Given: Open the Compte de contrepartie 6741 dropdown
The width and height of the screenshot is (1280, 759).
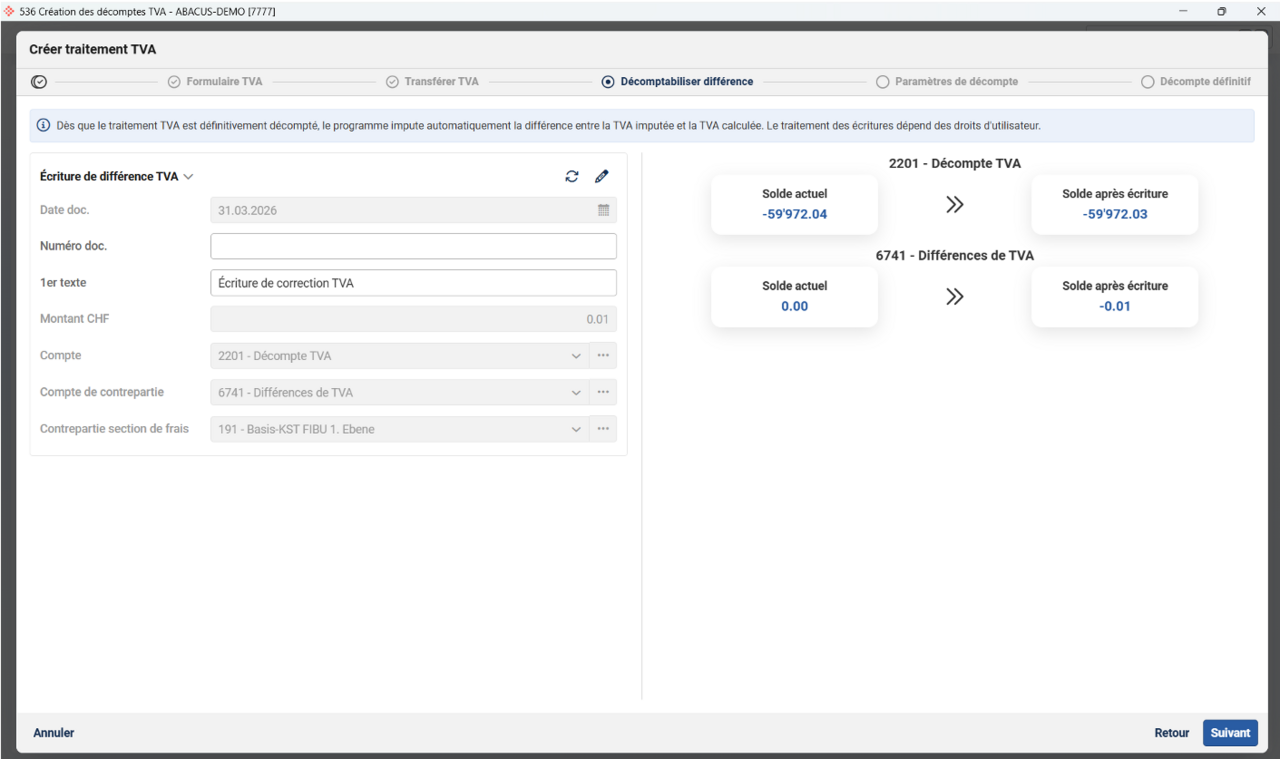Looking at the screenshot, I should click(x=576, y=393).
